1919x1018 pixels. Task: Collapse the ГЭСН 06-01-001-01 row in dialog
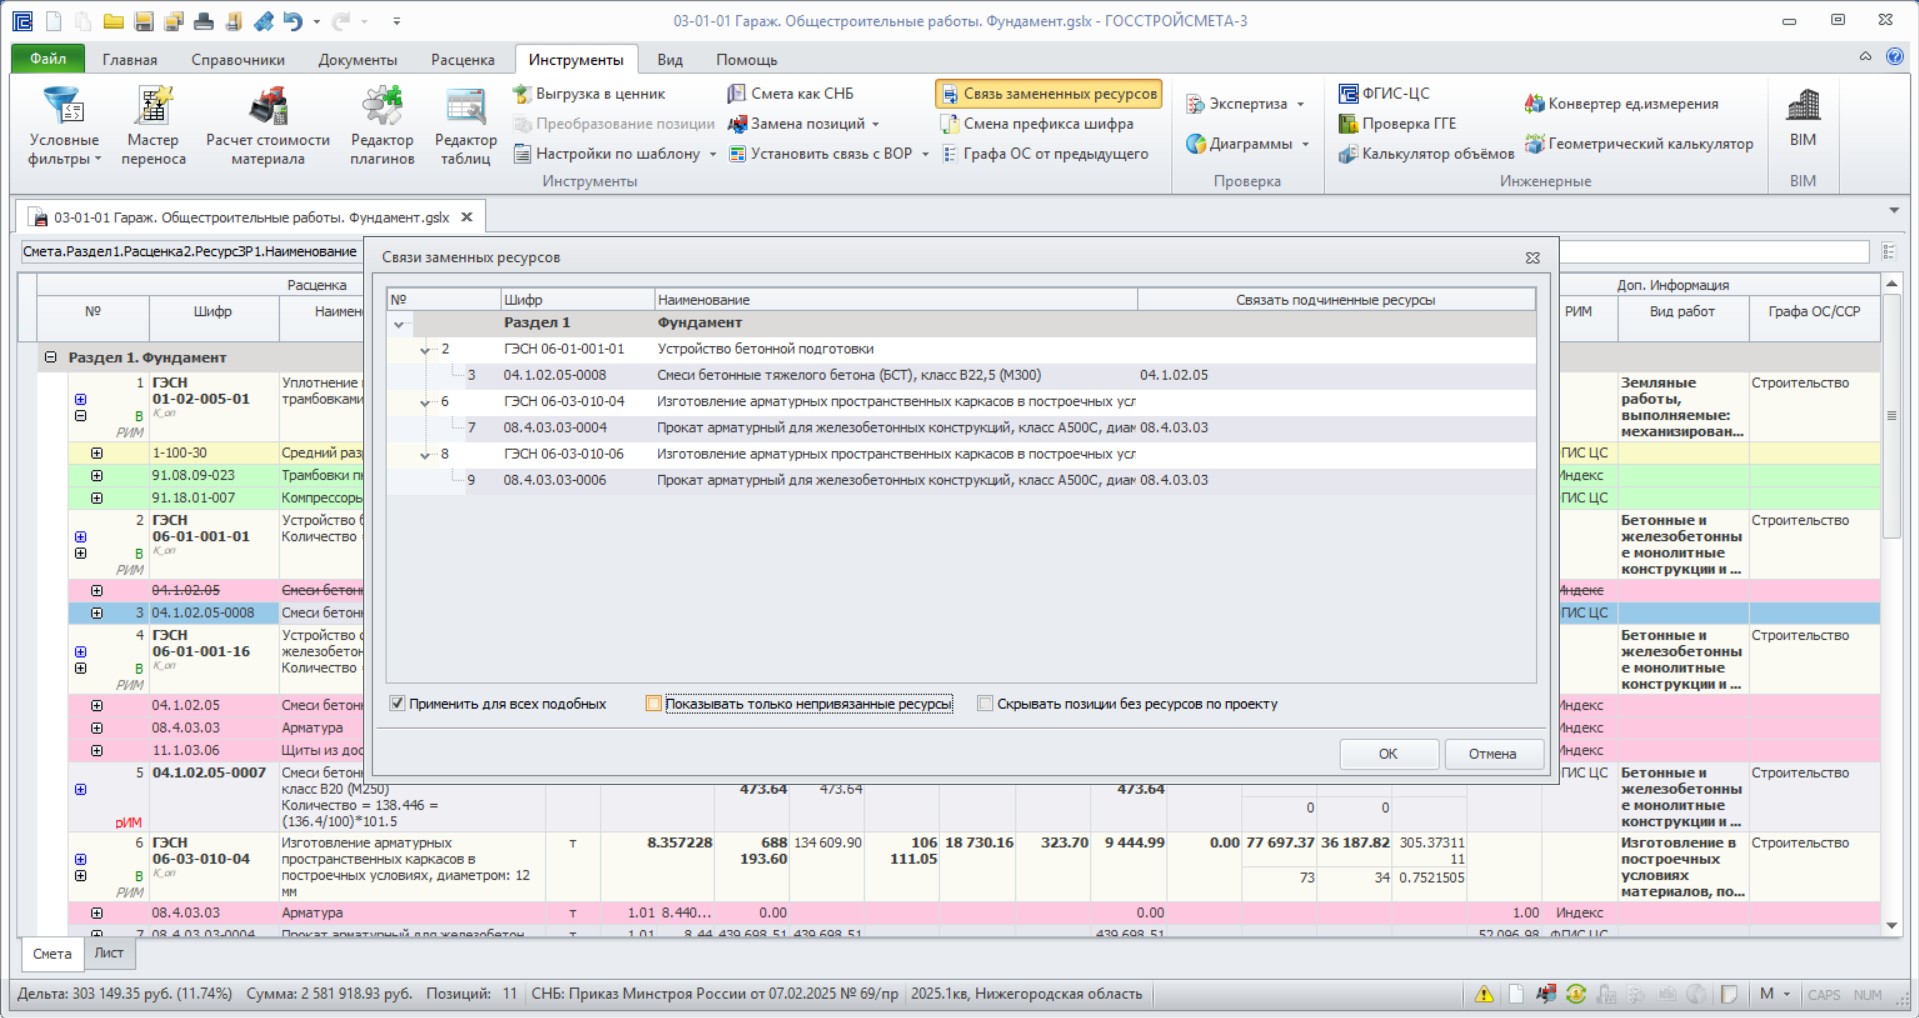(425, 350)
